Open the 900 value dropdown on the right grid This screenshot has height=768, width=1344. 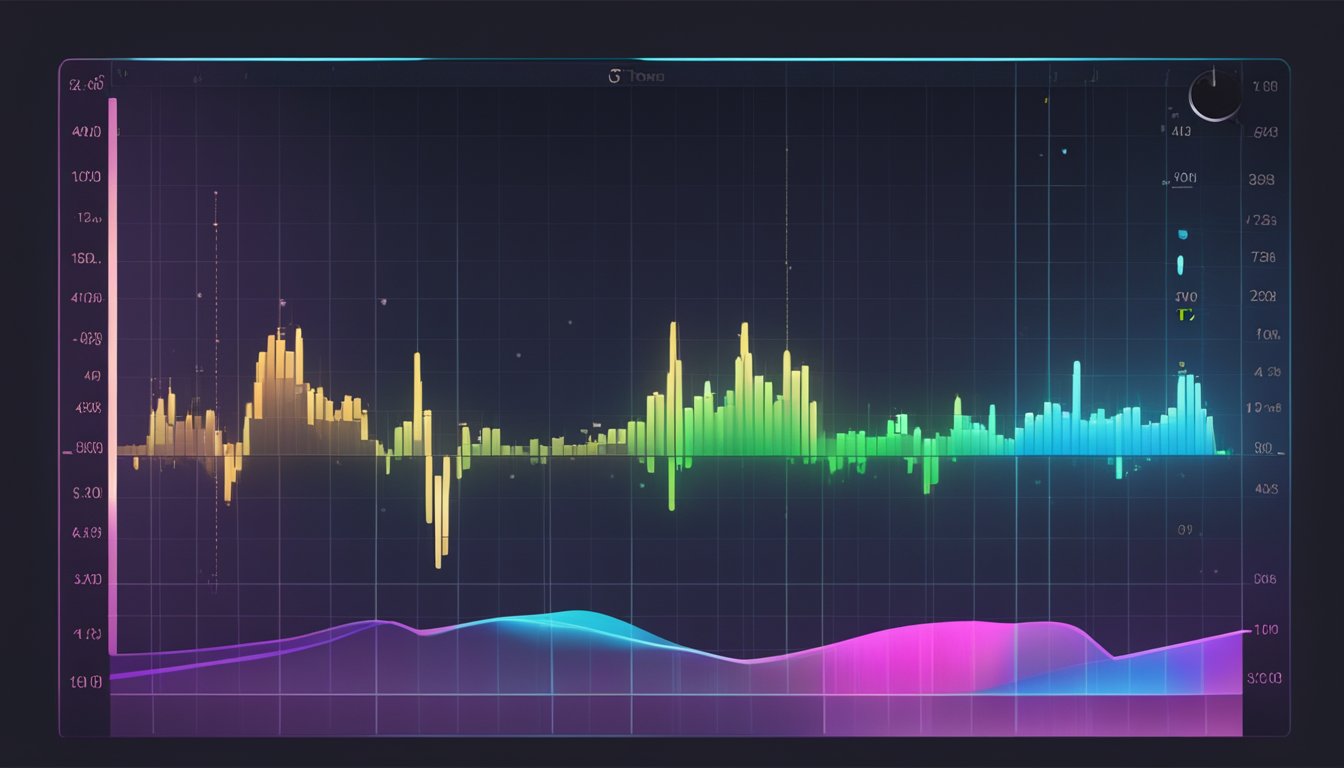(1183, 176)
